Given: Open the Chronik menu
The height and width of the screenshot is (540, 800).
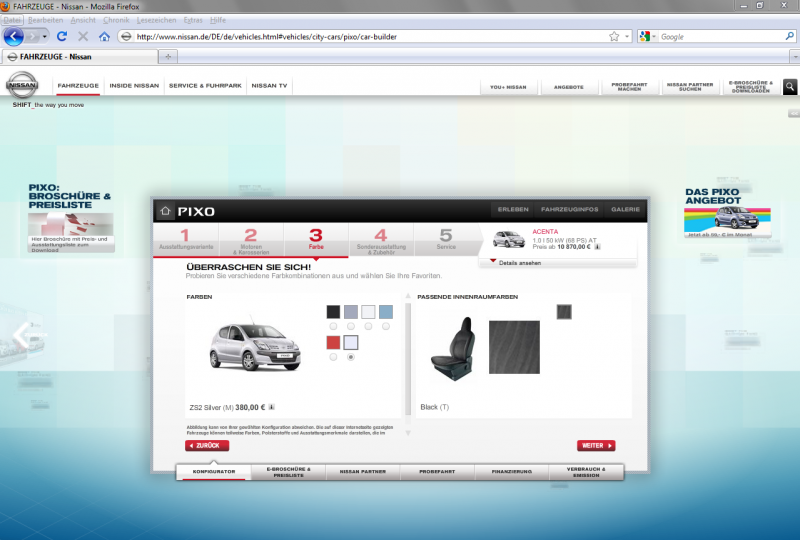Looking at the screenshot, I should coord(116,20).
